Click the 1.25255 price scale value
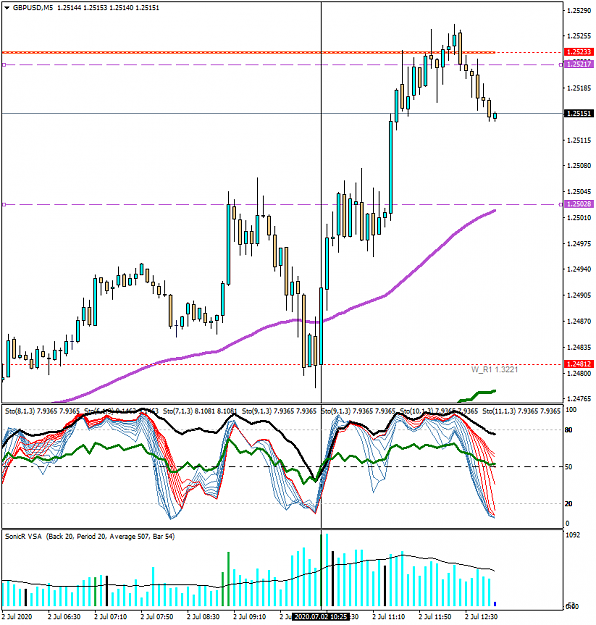Screen dimensions: 596x625 click(x=579, y=36)
